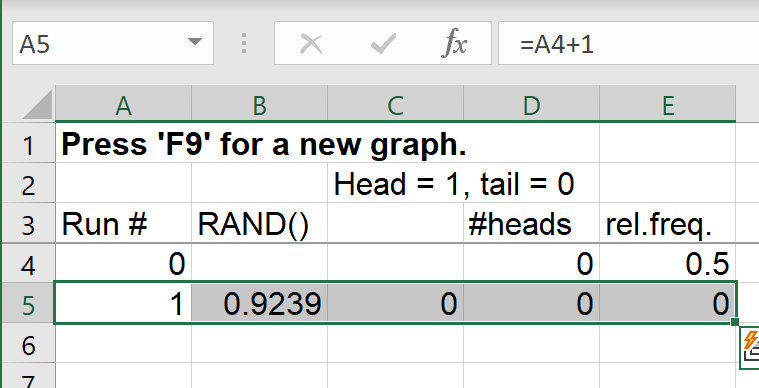Click the fill handle of the selection
759x388 pixels.
tap(735, 322)
